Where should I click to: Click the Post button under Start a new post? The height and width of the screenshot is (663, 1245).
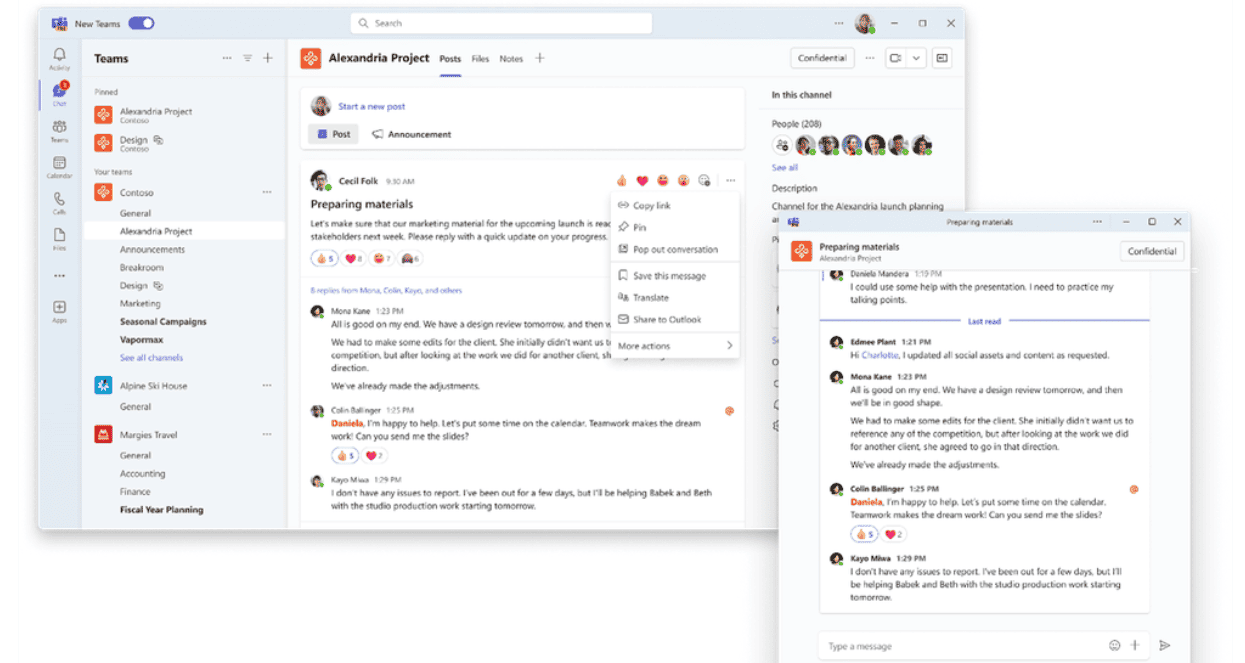point(334,134)
